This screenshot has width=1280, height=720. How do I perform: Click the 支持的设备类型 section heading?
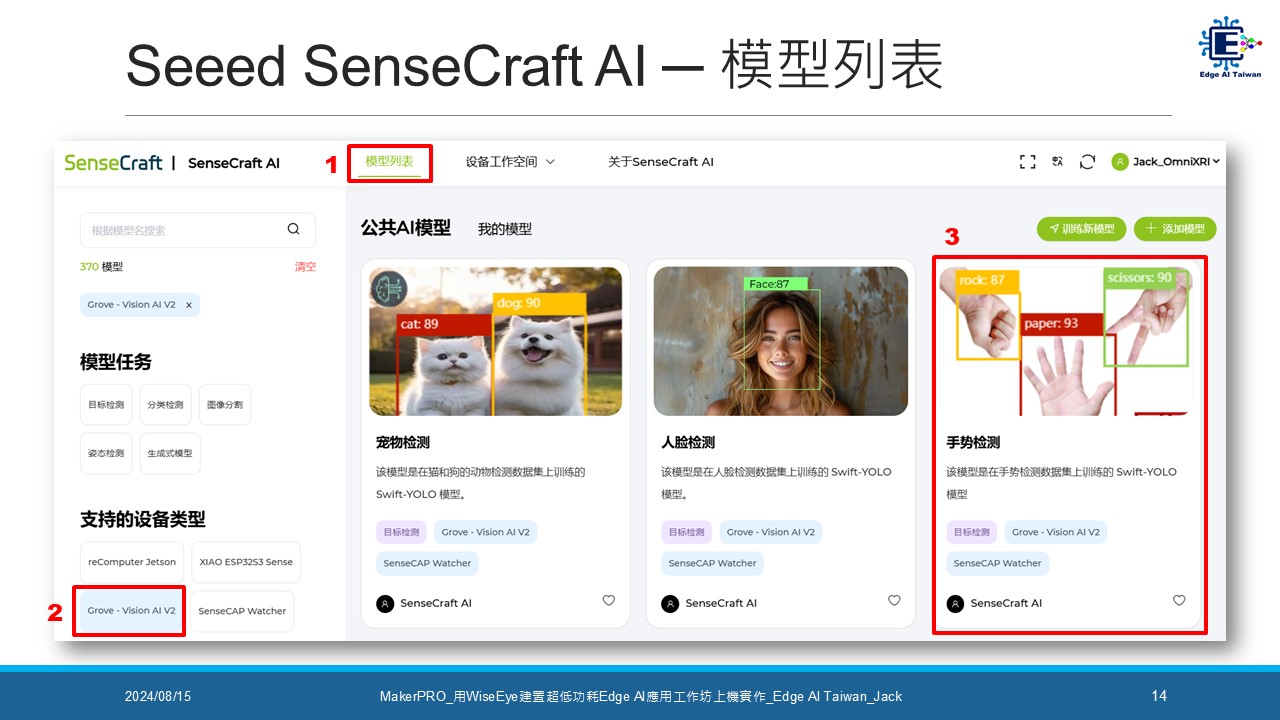143,520
